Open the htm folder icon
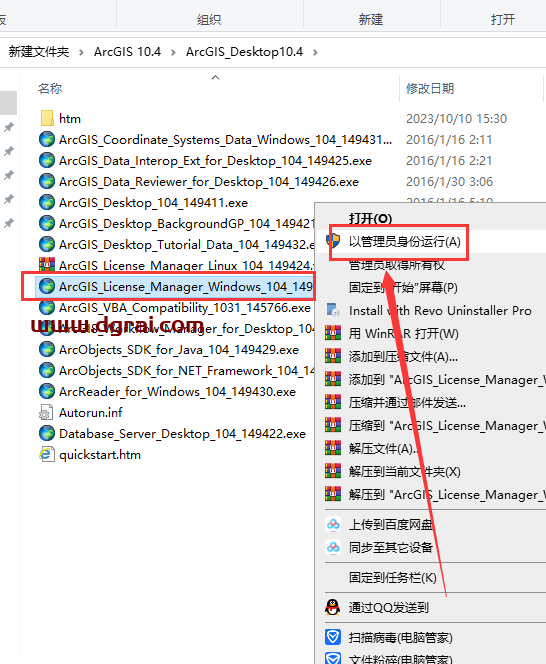546x664 pixels. (x=47, y=118)
